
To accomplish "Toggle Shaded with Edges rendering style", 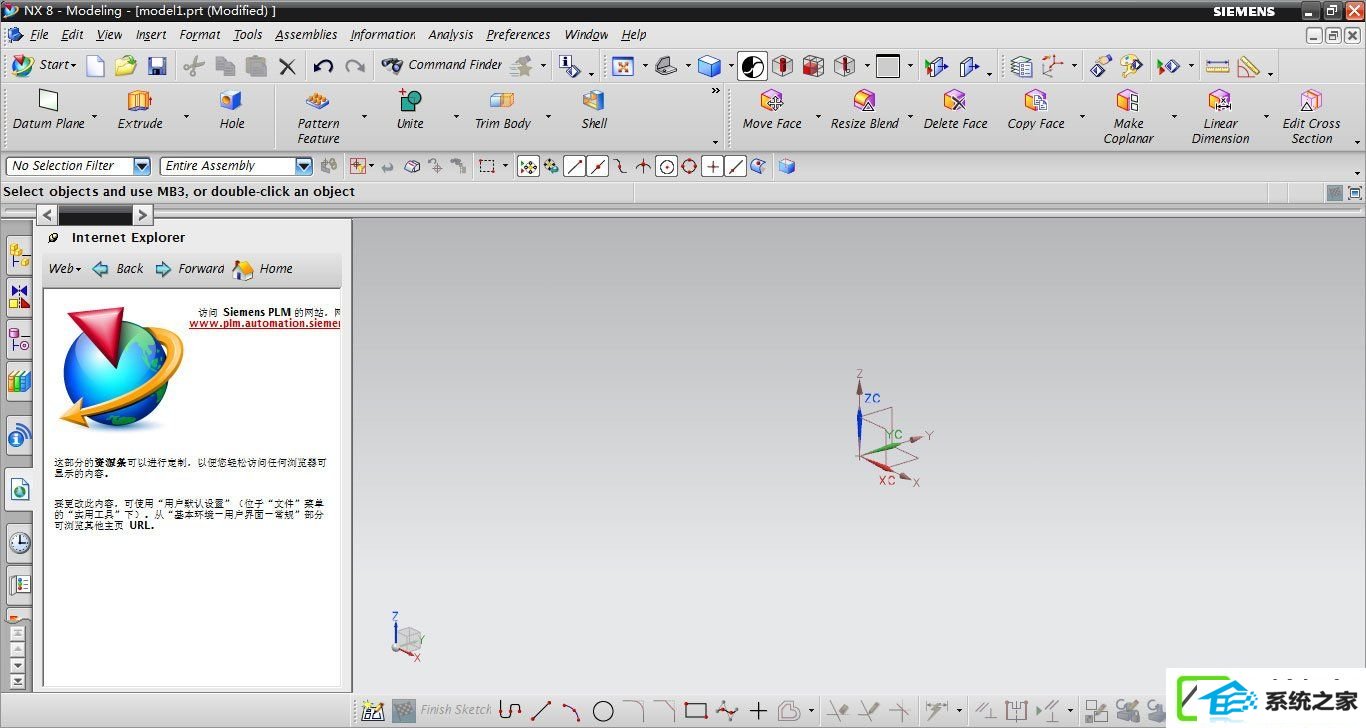I will tap(709, 66).
